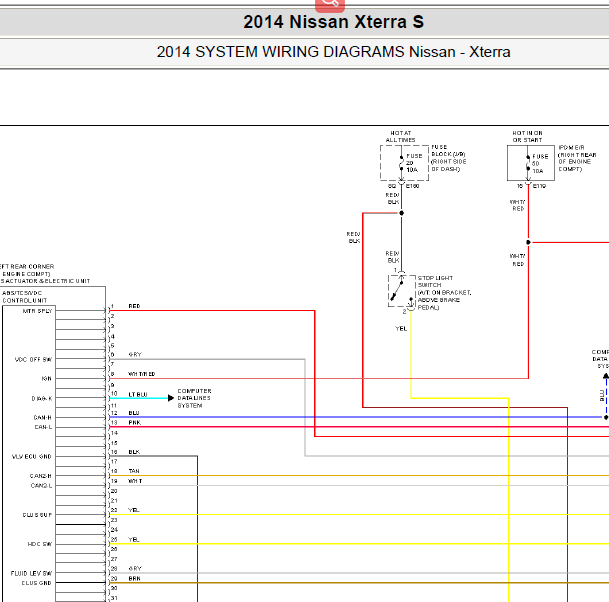Click the 'LT BLU' wire label at pin 10
The image size is (609, 602).
tap(138, 395)
